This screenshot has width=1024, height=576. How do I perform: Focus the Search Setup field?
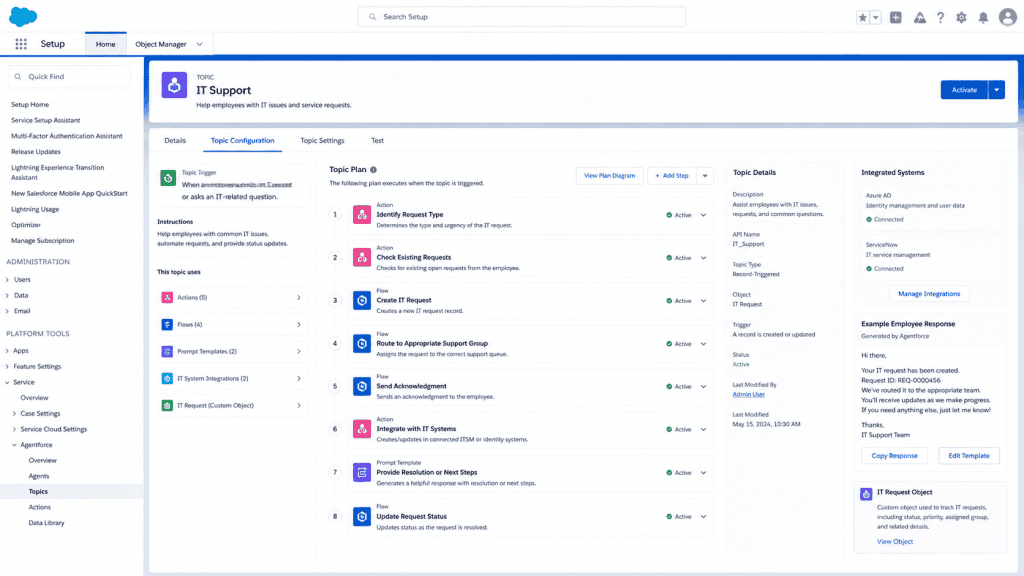tap(521, 17)
